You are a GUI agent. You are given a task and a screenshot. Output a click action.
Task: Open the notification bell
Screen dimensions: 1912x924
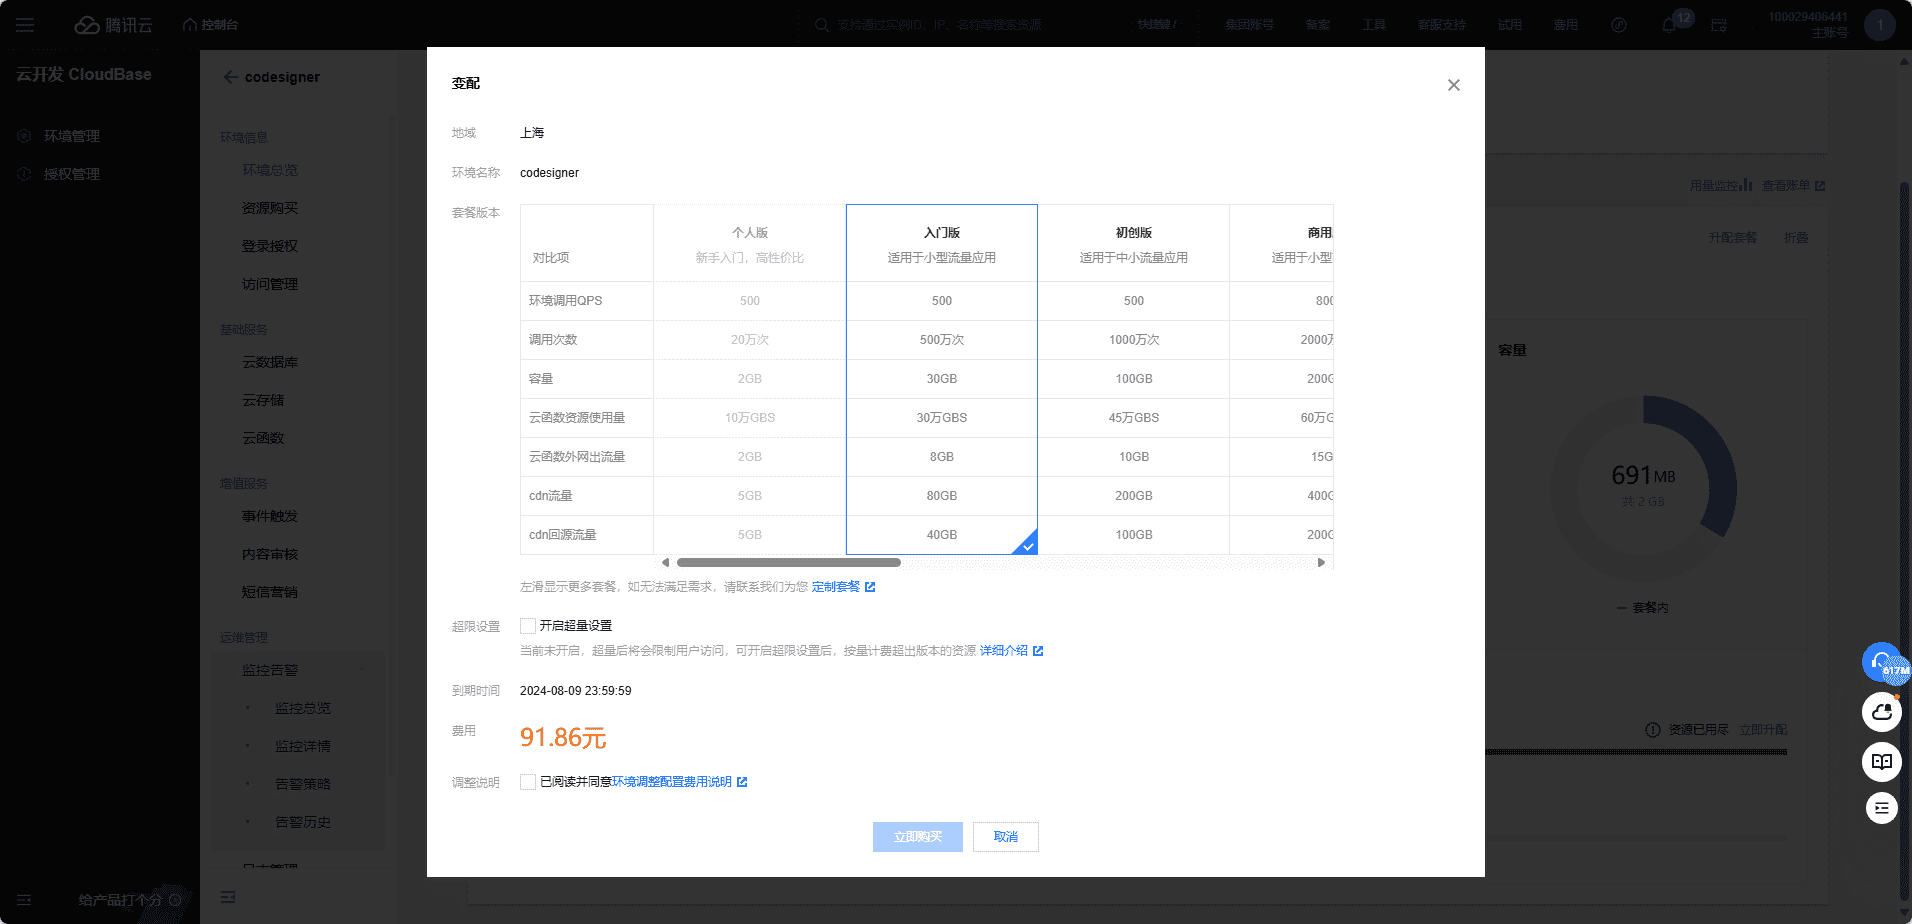tap(1668, 25)
